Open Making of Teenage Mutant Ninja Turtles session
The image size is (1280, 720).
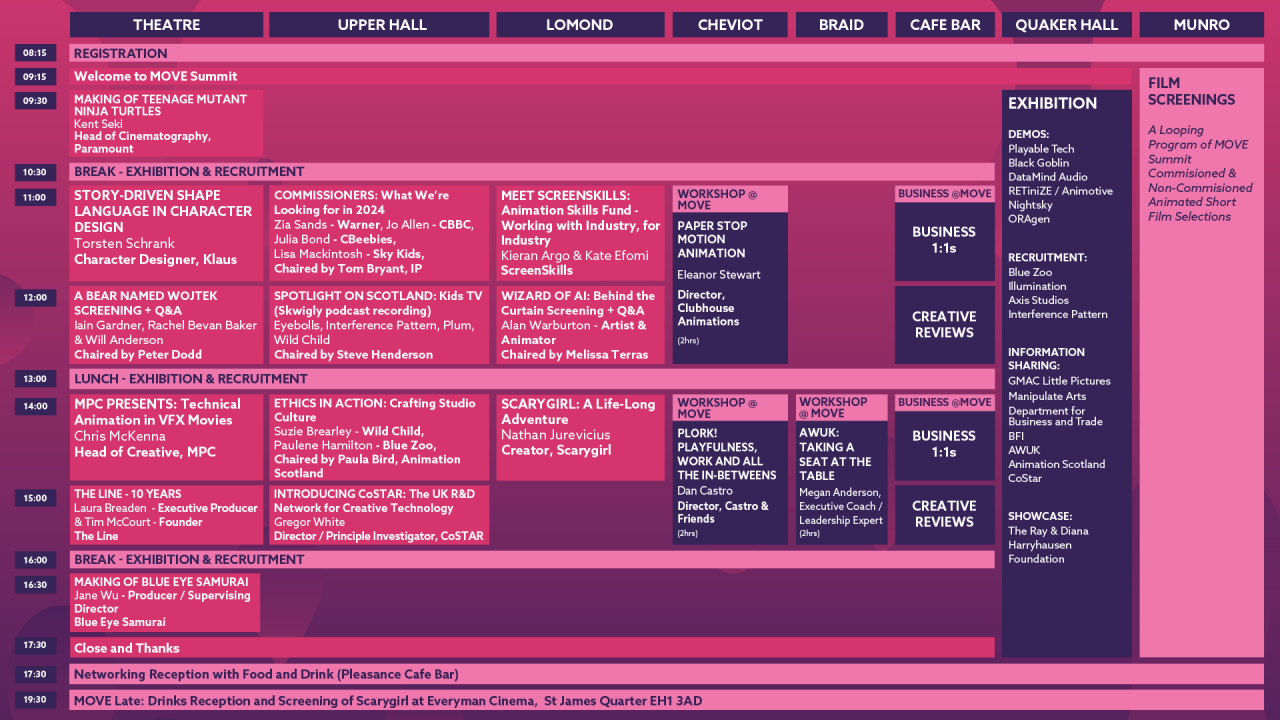pos(166,124)
